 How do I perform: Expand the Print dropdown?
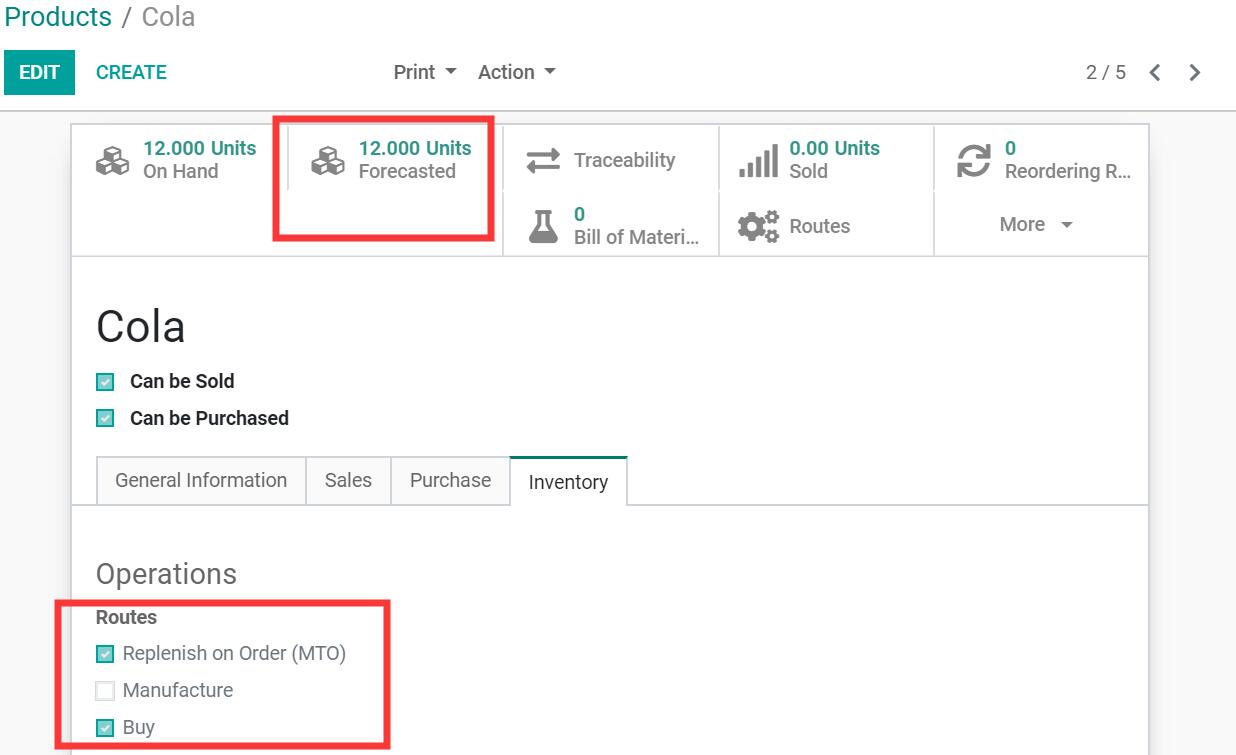point(424,73)
